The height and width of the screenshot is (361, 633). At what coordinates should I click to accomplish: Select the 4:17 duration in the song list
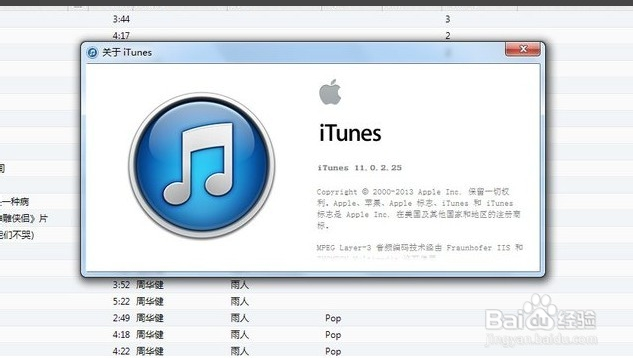point(121,36)
